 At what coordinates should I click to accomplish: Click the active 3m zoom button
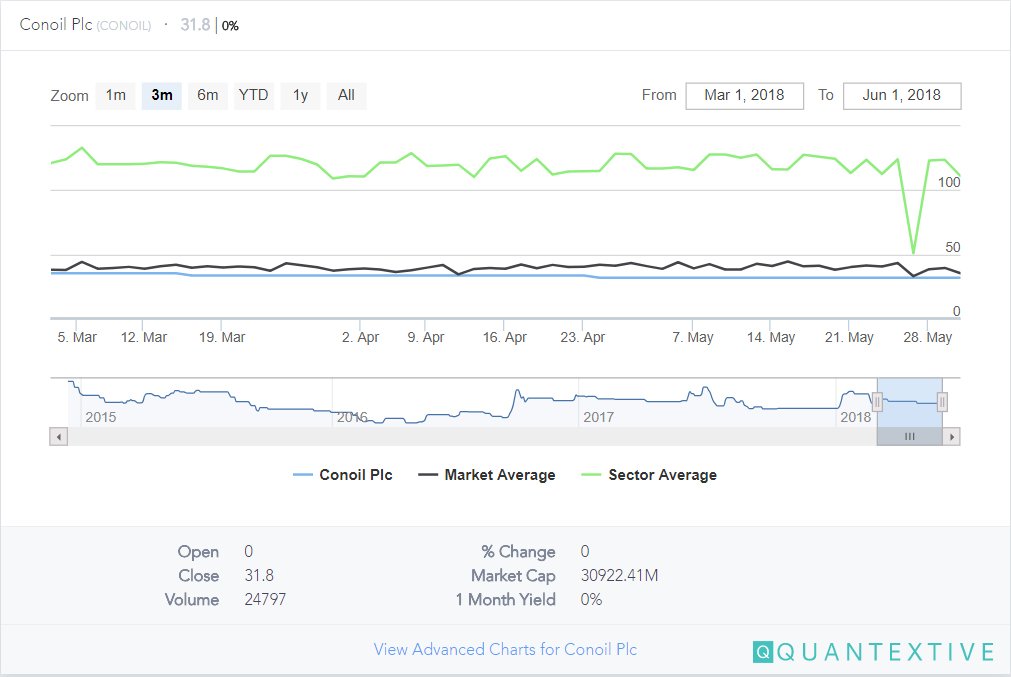pos(161,95)
